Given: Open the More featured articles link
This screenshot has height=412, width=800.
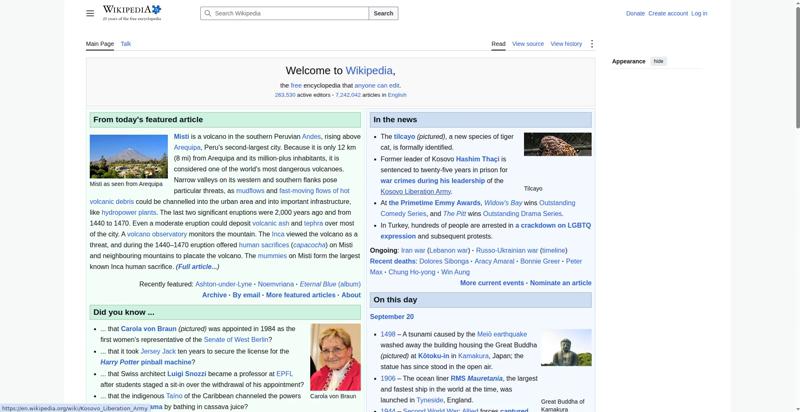Looking at the screenshot, I should (x=301, y=295).
